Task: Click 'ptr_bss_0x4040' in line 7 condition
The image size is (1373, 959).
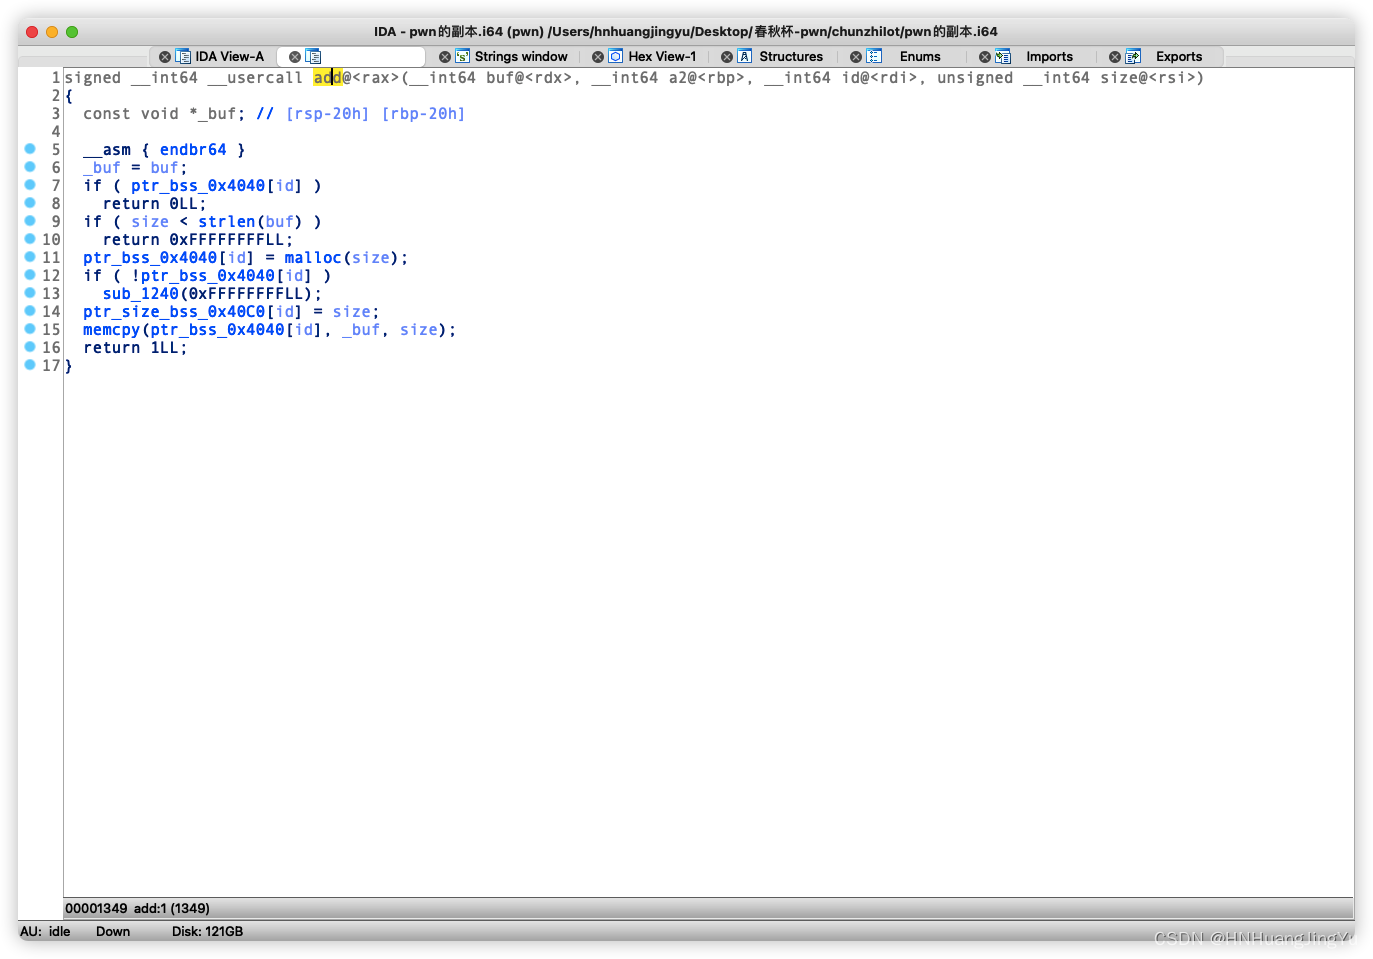Action: [x=198, y=186]
